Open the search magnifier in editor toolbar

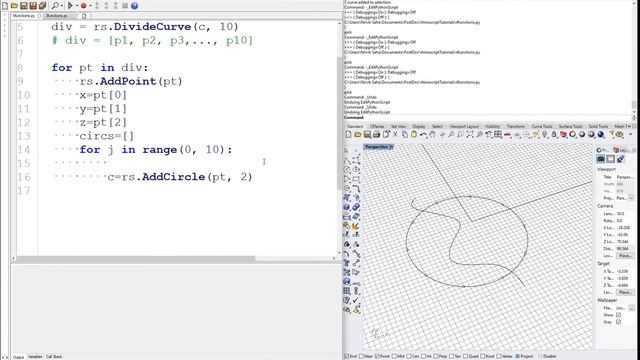point(55,6)
